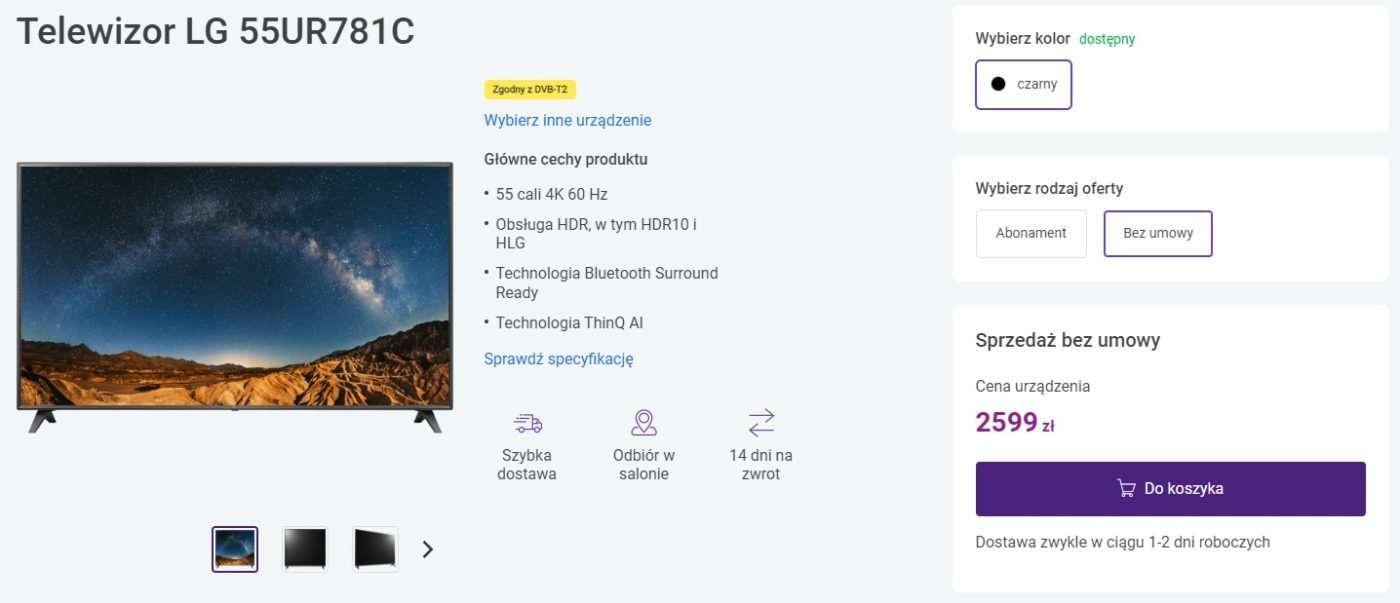Open the Wybierz inne urządzenie link

click(x=568, y=120)
